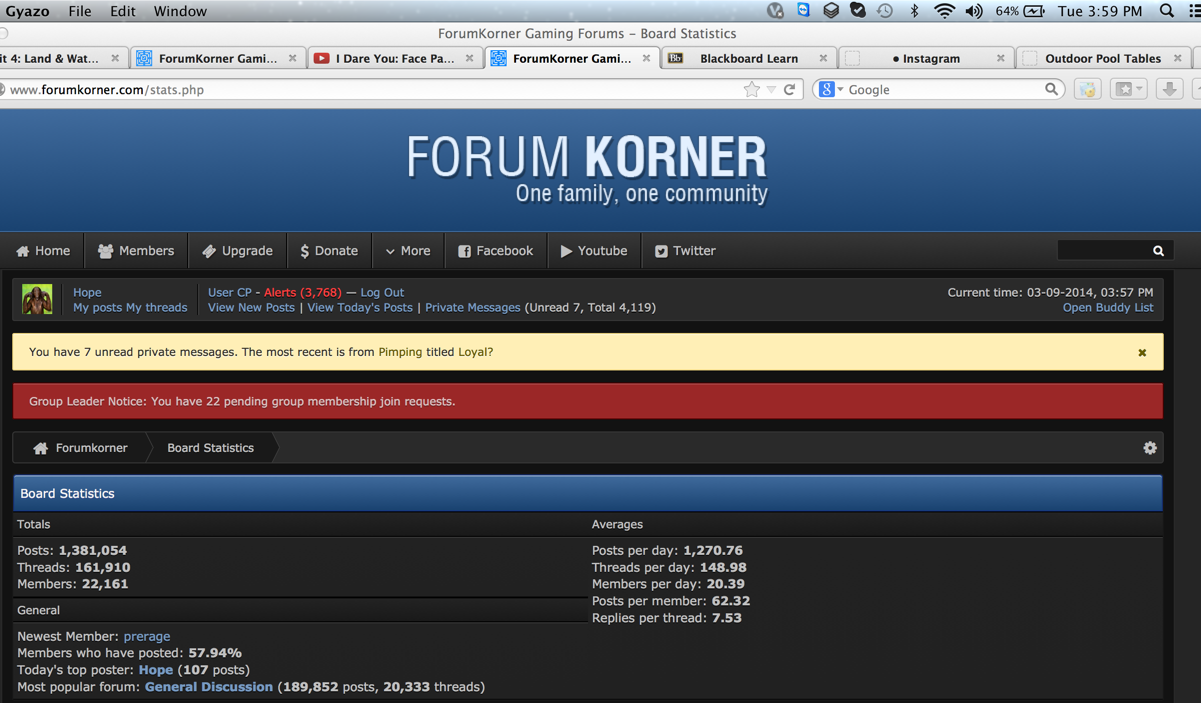This screenshot has width=1201, height=703.
Task: Close the Blackboard Learn tab
Action: [823, 58]
